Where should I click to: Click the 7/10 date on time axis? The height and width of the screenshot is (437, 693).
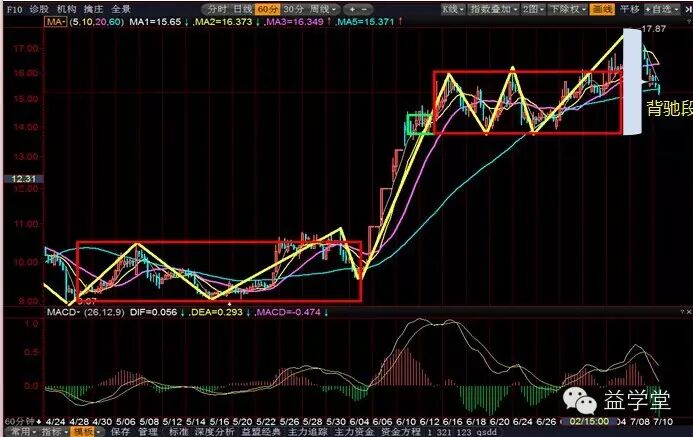[x=663, y=422]
